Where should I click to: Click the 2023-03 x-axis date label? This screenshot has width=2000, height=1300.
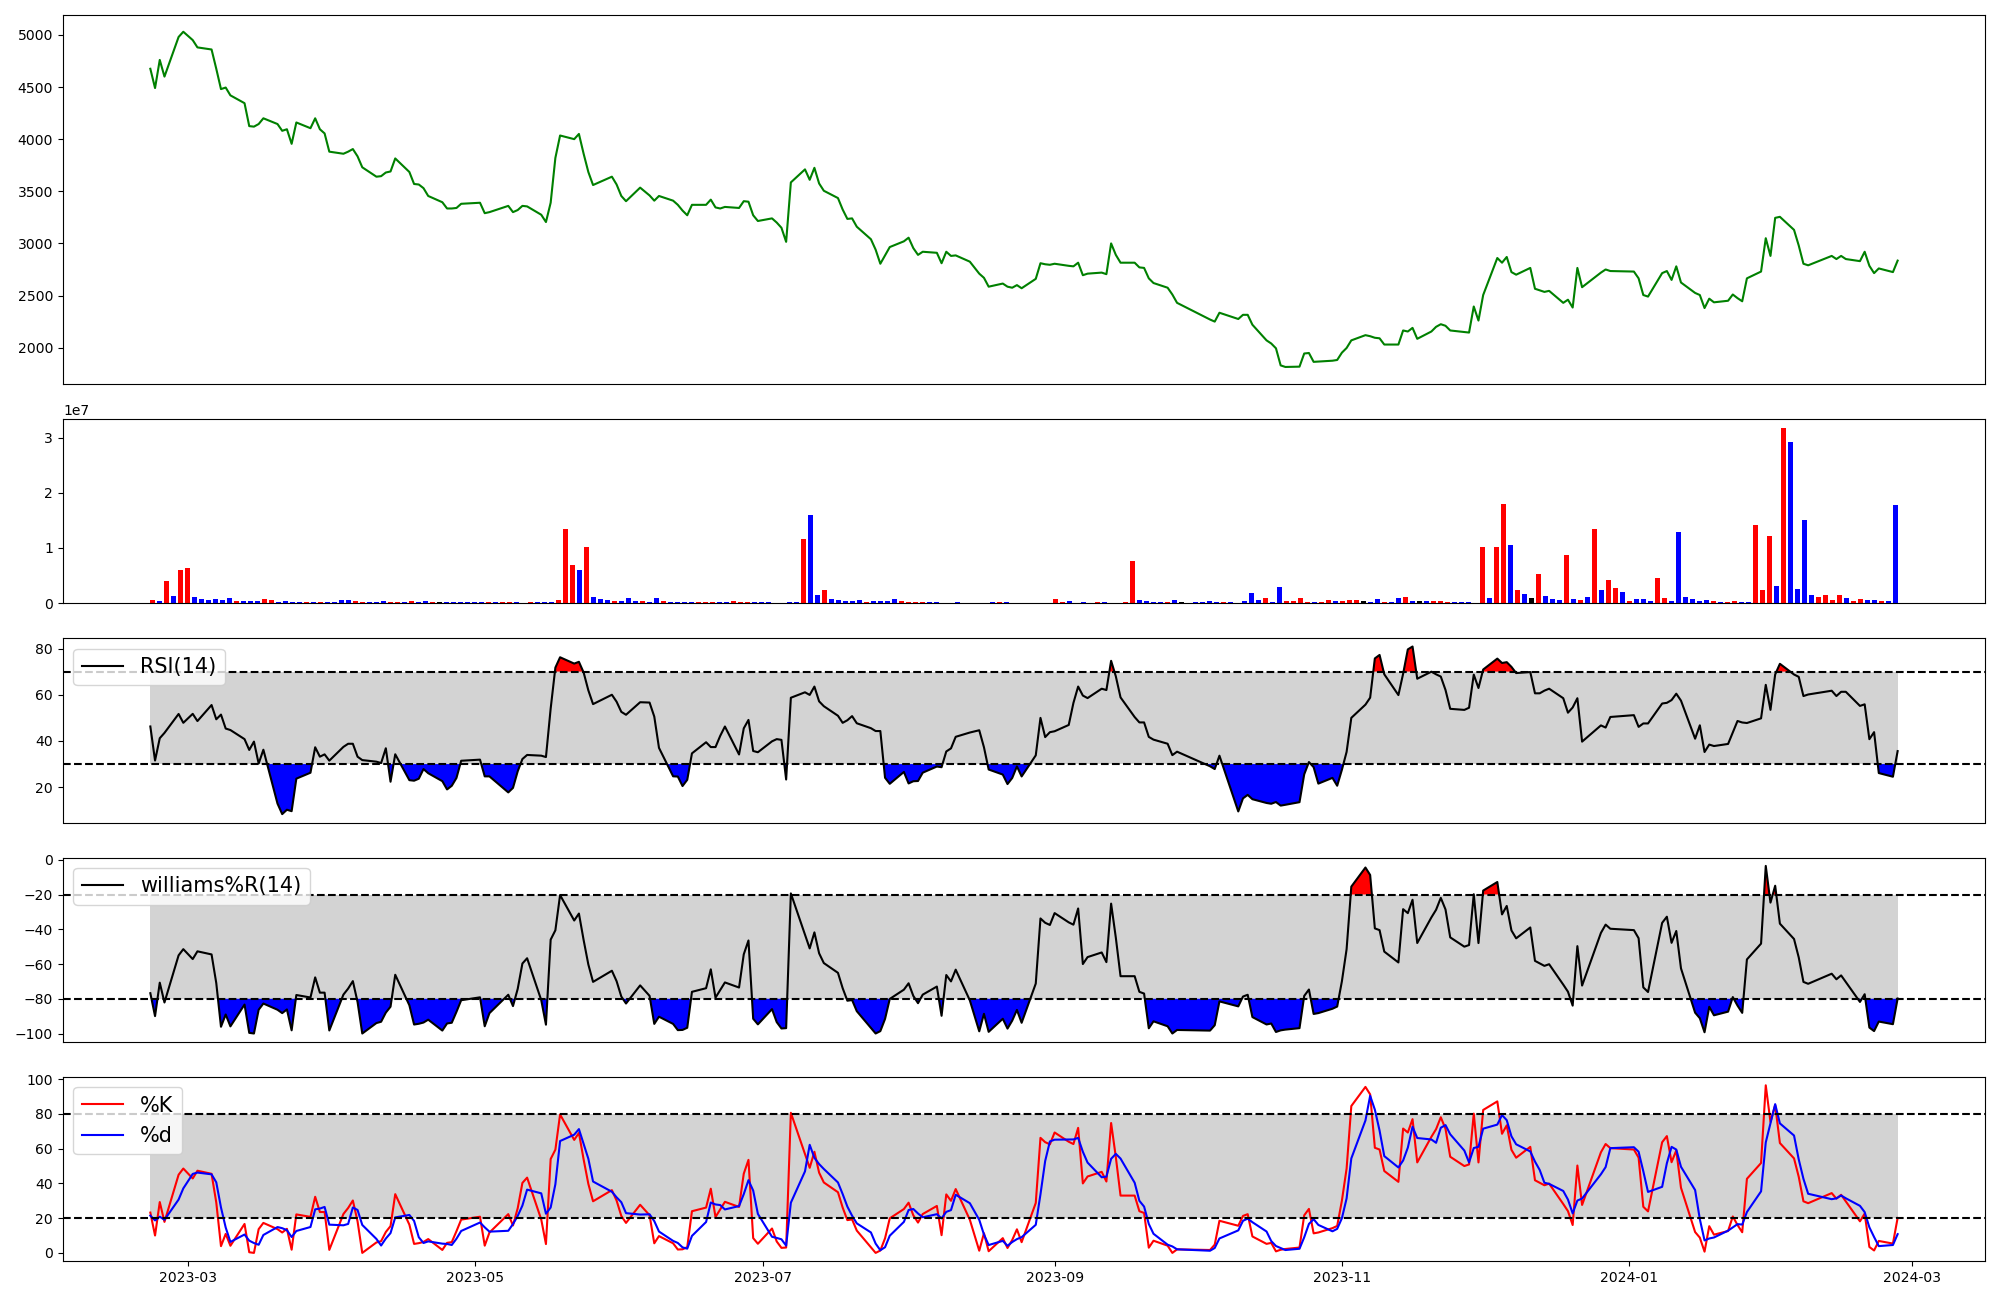click(x=188, y=1277)
